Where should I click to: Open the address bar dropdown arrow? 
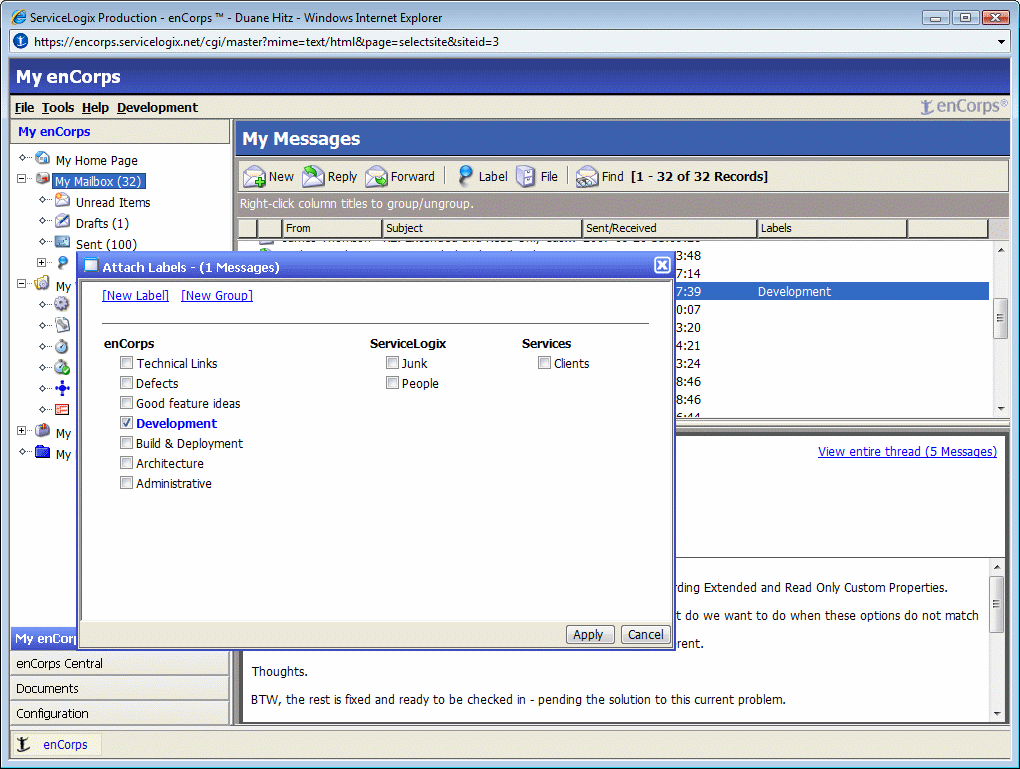[1001, 42]
